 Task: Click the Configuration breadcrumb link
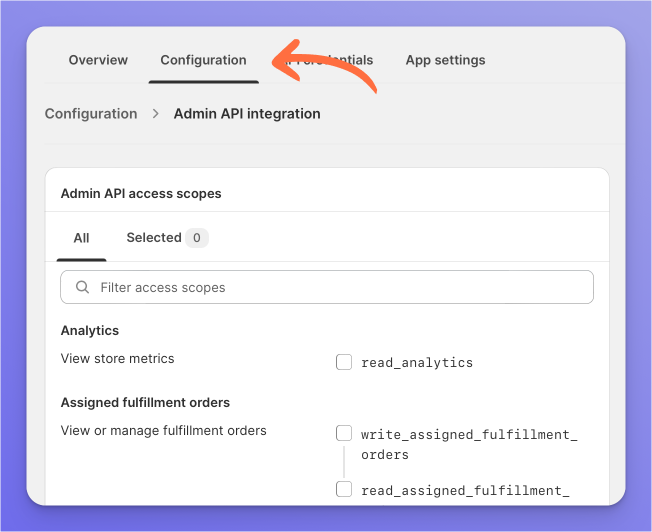coord(91,114)
